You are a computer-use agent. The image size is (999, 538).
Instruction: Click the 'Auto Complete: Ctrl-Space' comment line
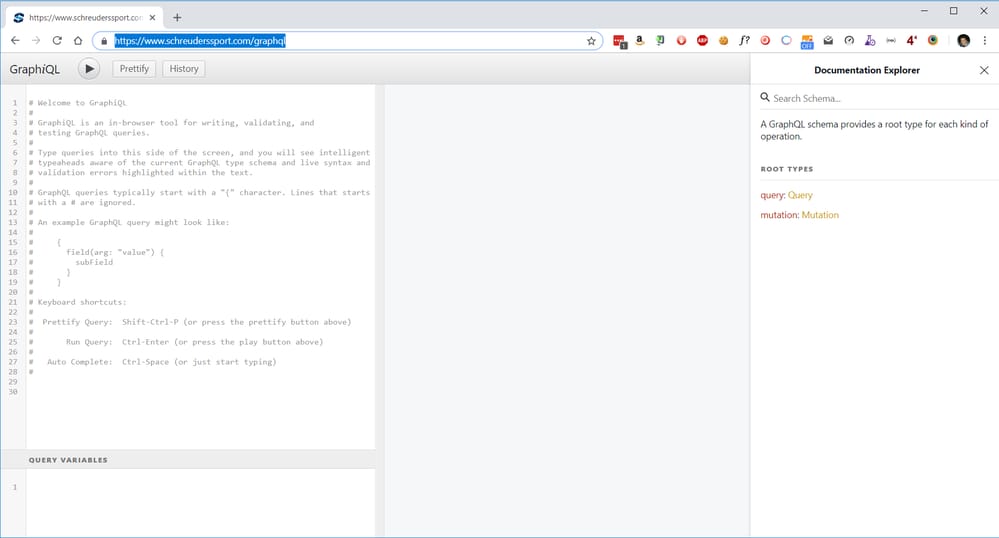153,361
